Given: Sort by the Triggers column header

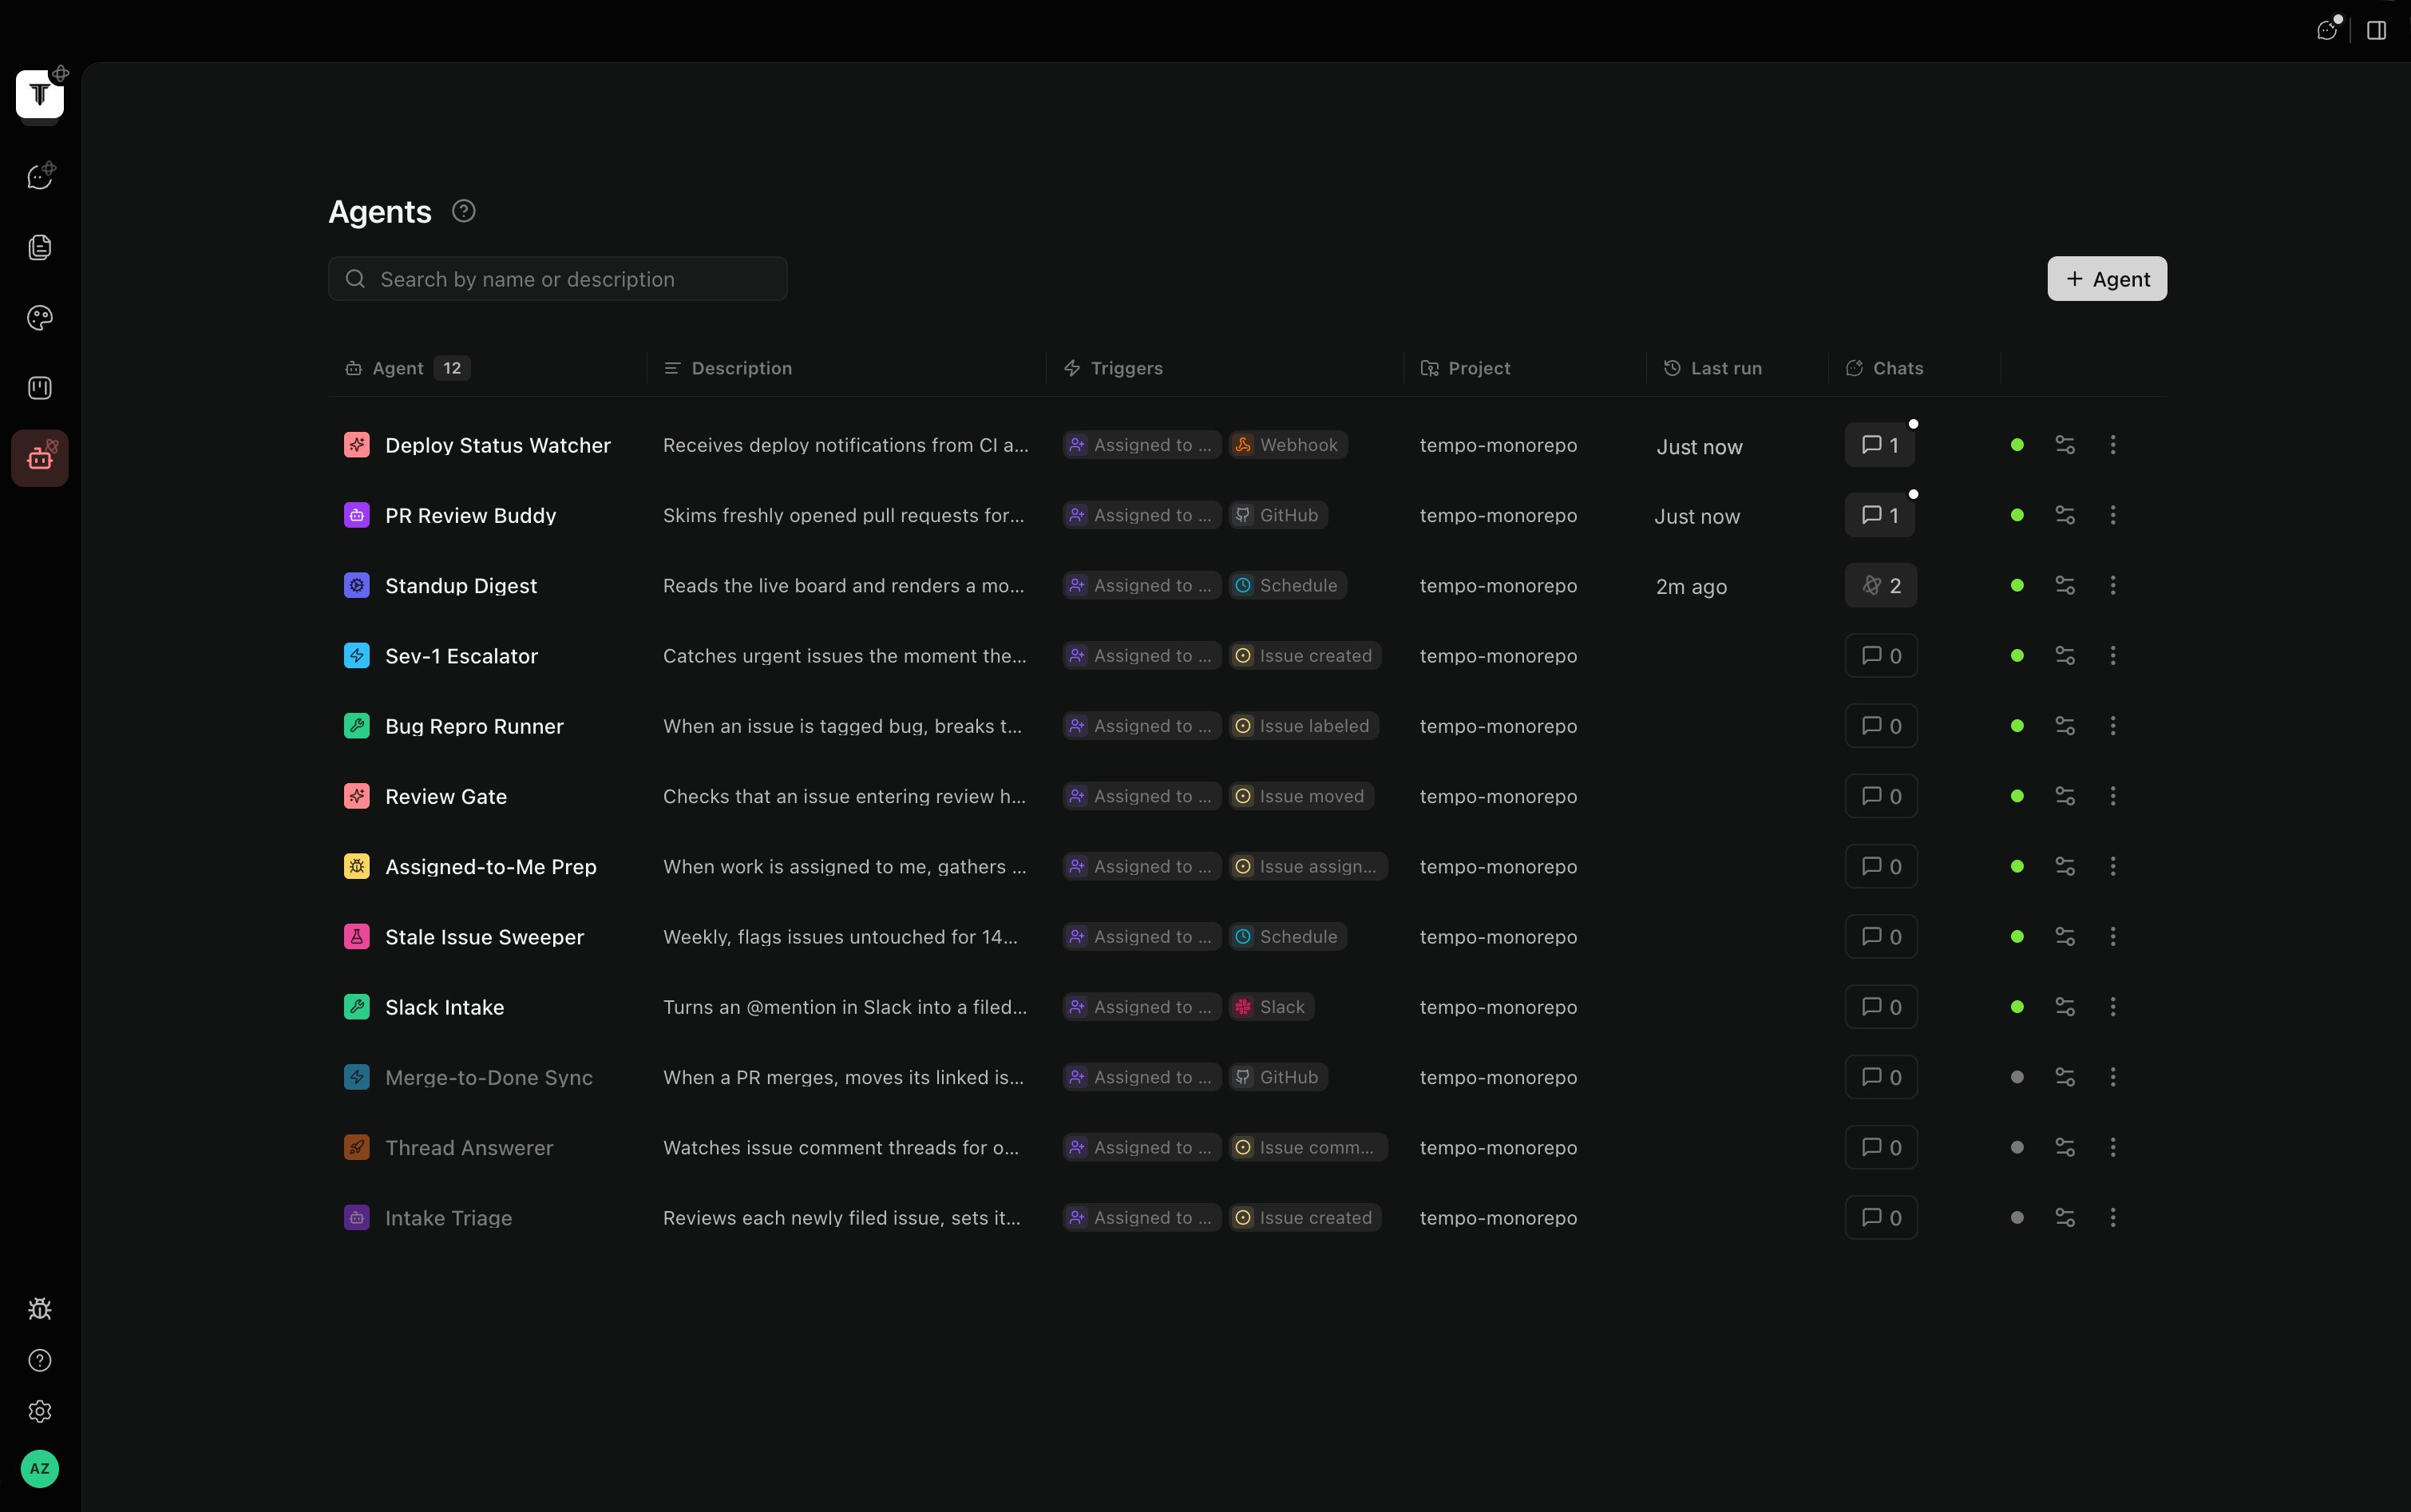Looking at the screenshot, I should click(x=1113, y=368).
